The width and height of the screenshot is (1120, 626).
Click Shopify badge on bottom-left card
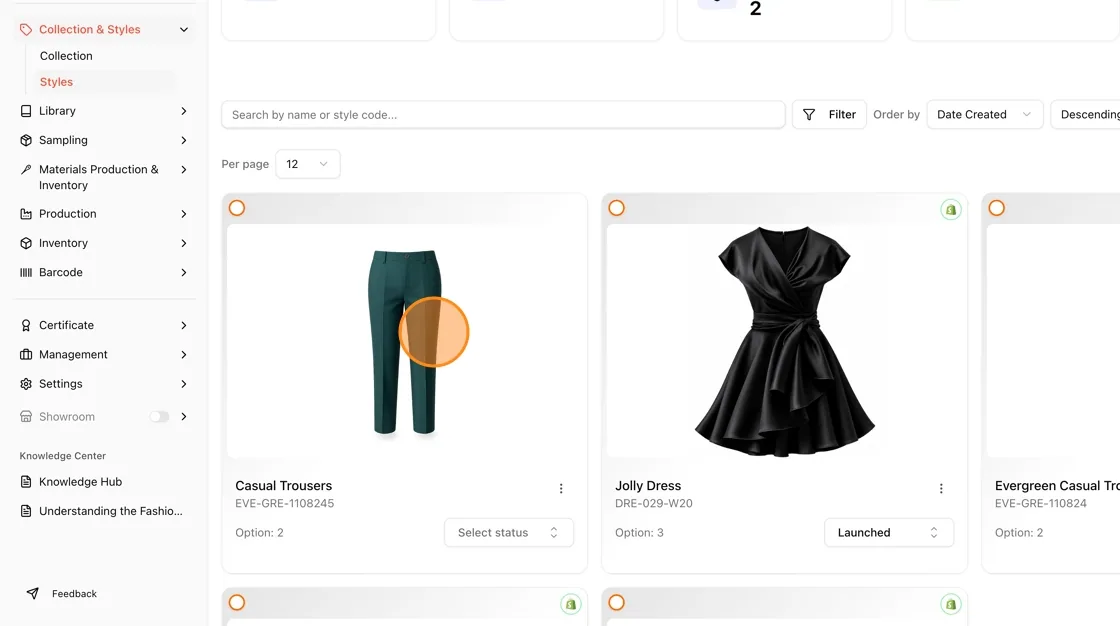[x=570, y=605]
